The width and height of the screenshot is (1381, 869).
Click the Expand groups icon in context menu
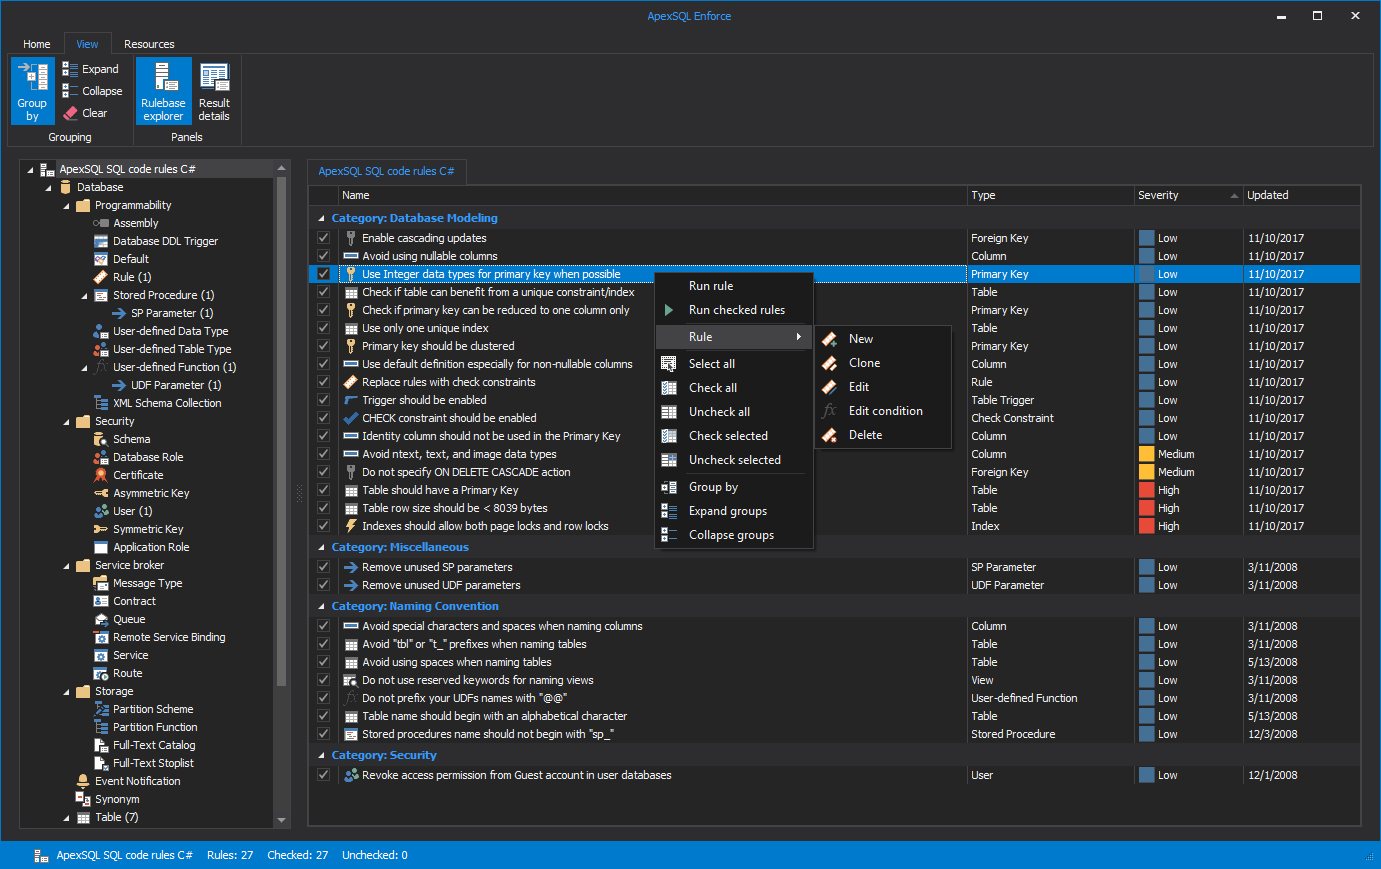[669, 511]
